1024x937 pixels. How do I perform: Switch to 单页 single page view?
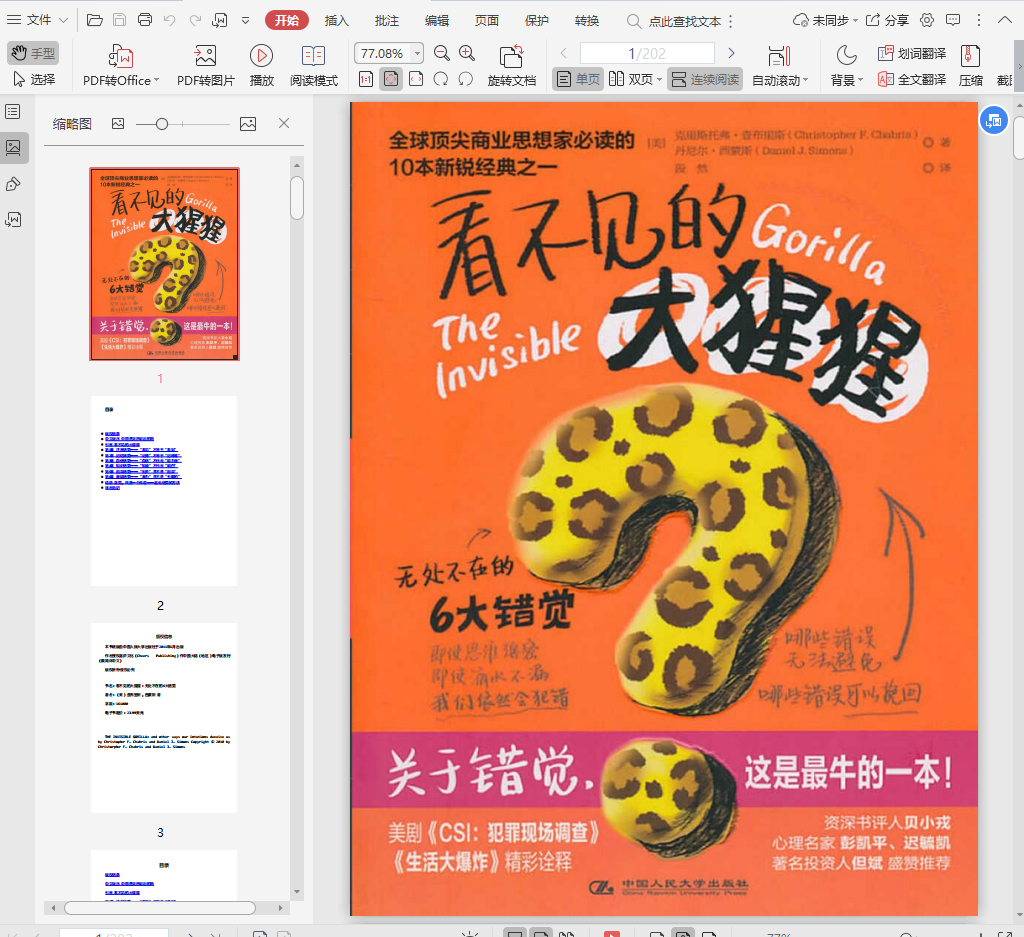point(578,79)
